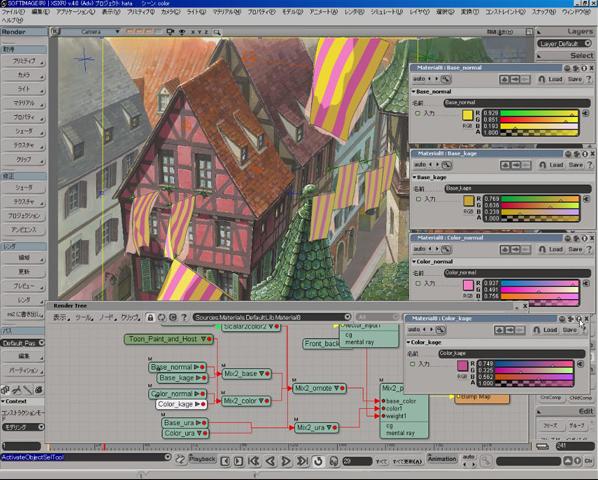
Task: Click the script editor icon beside Playback
Action: 180,459
